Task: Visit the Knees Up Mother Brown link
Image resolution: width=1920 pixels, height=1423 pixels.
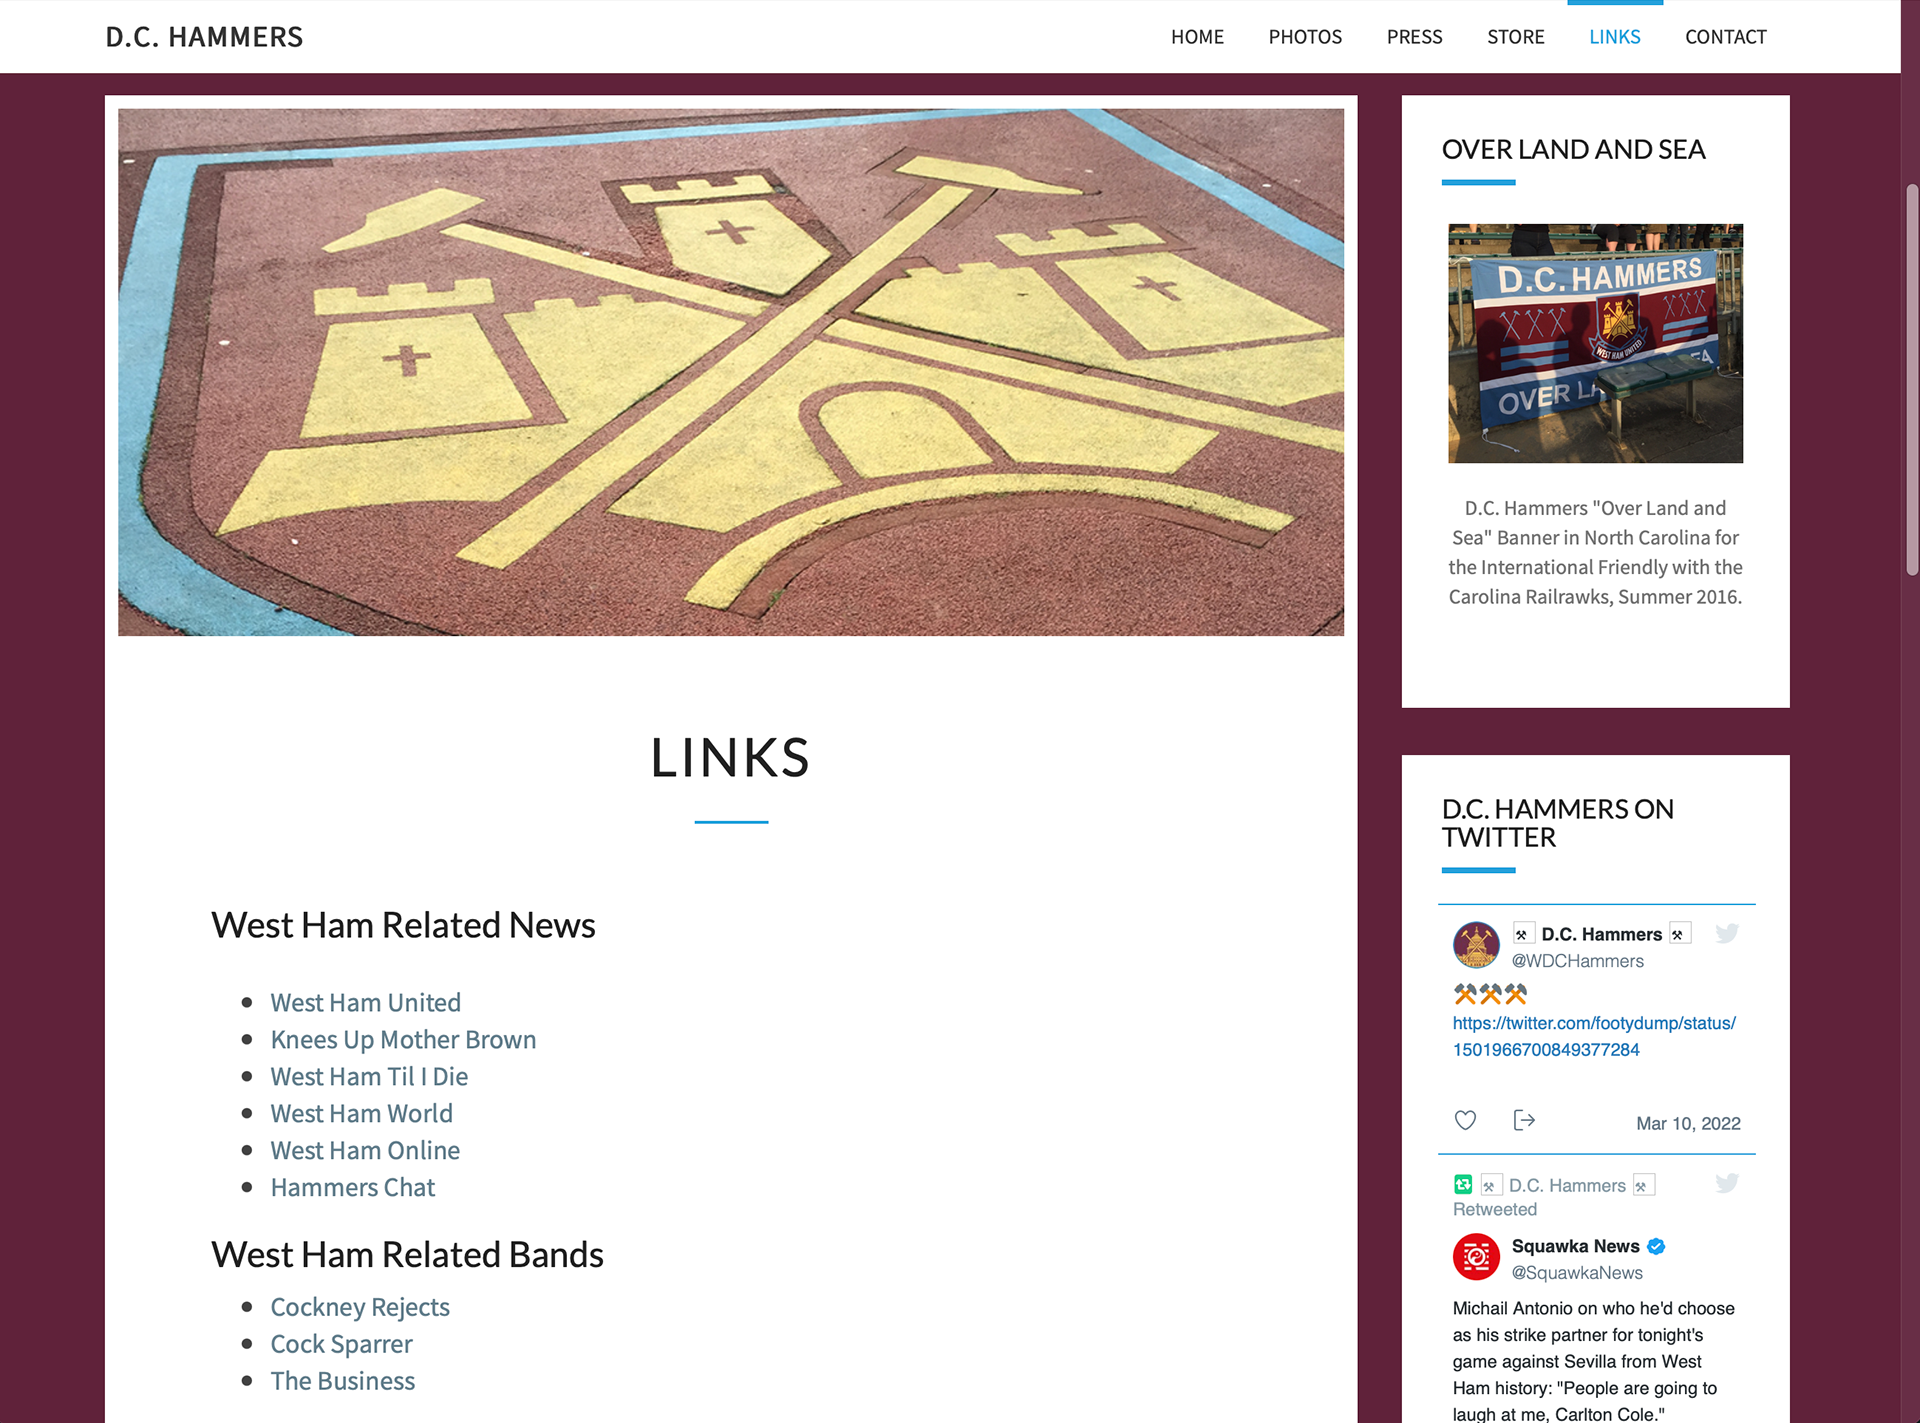Action: coord(403,1039)
